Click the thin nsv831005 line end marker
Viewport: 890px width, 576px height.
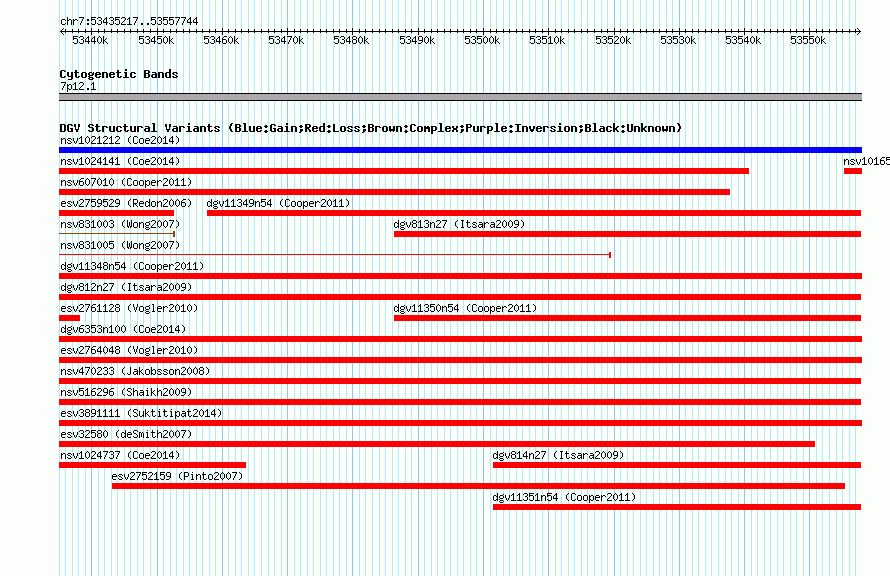[x=610, y=255]
